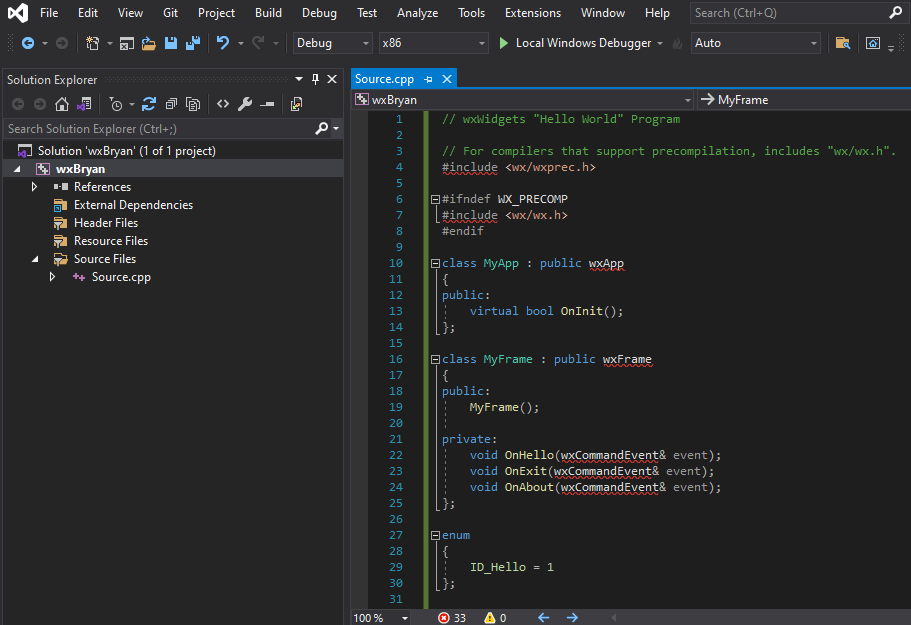Viewport: 911px width, 625px height.
Task: Open the Analyze menu
Action: point(417,13)
